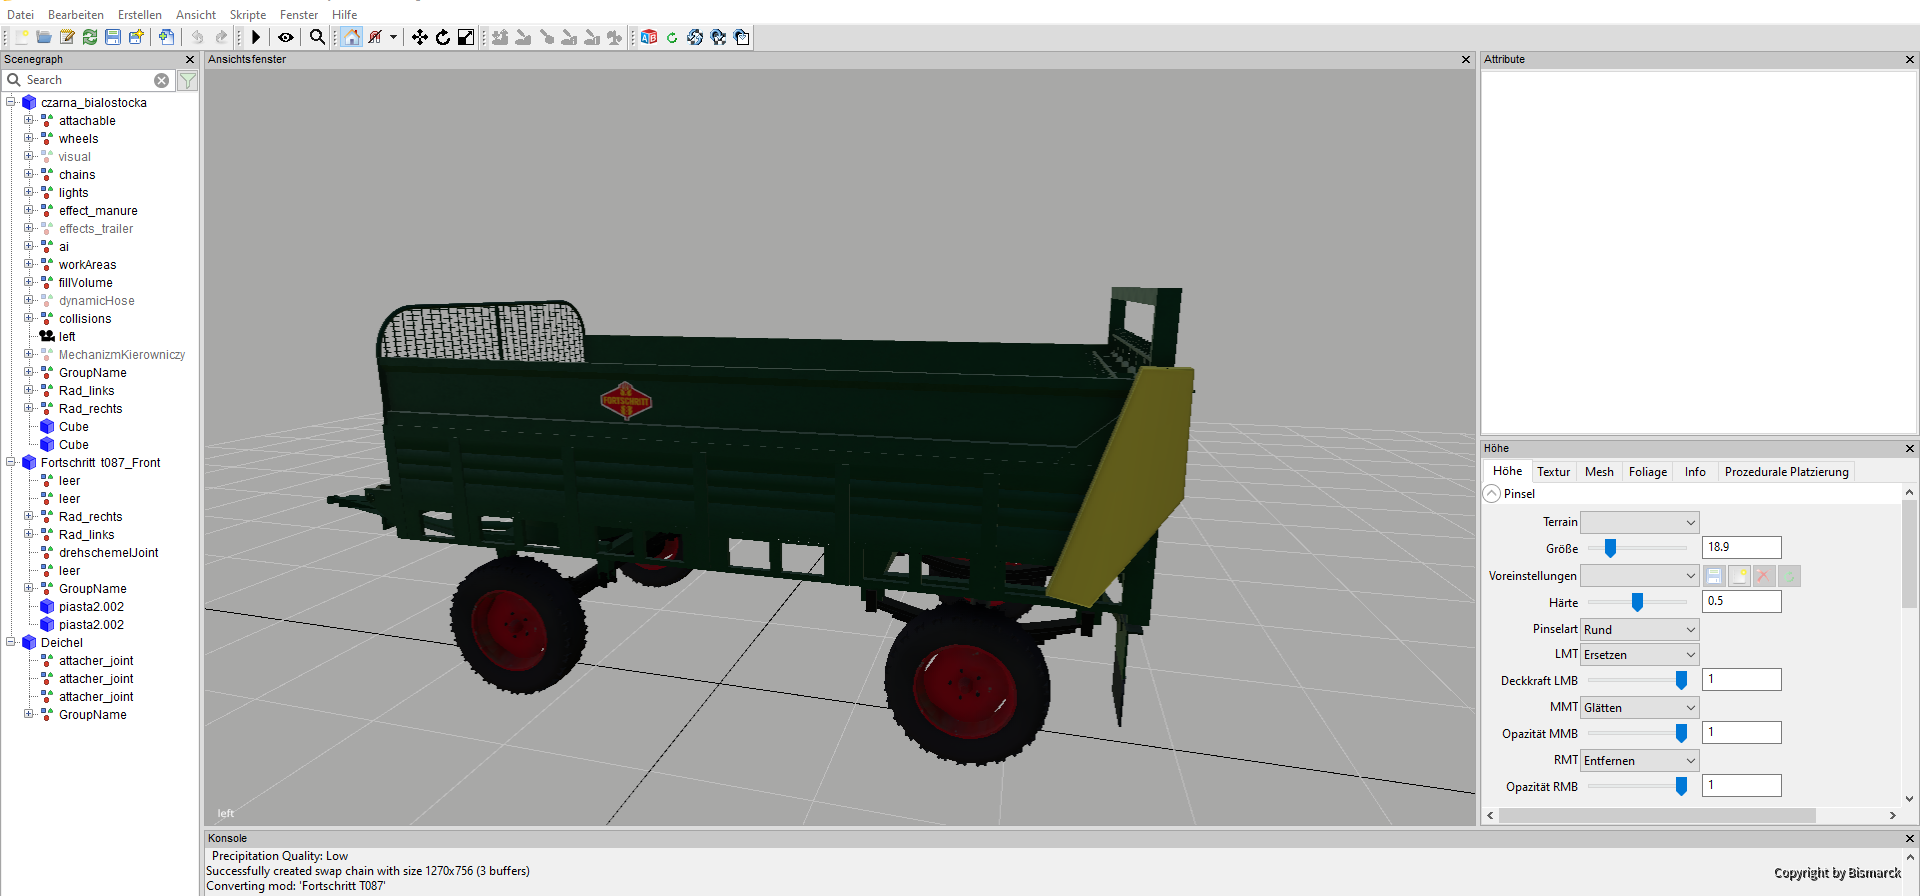Switch to the Textur tab

[1553, 472]
